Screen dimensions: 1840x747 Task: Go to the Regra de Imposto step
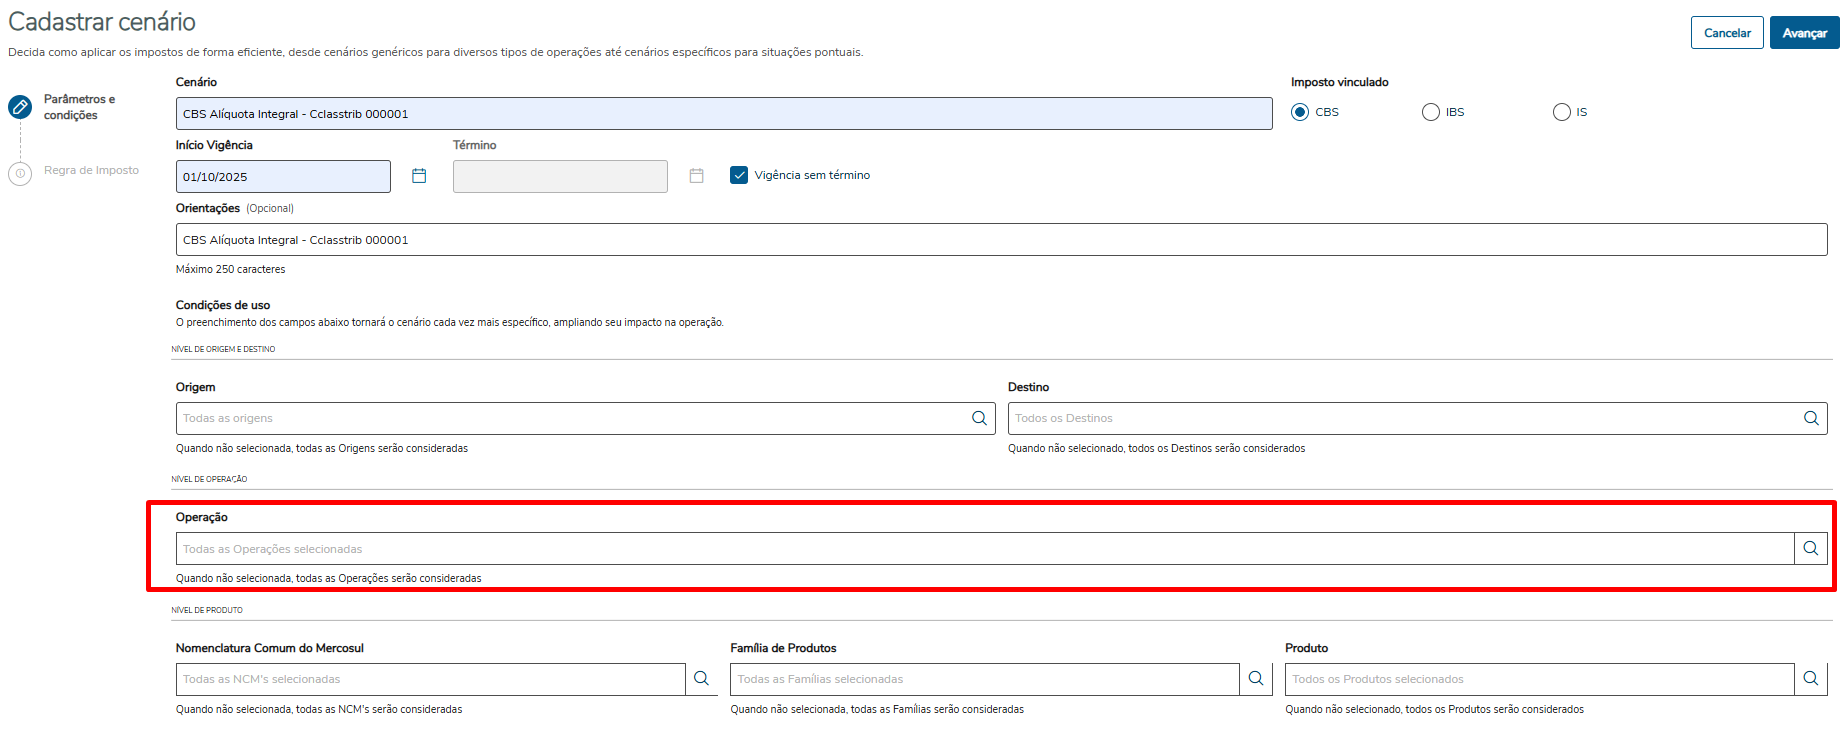[x=91, y=171]
